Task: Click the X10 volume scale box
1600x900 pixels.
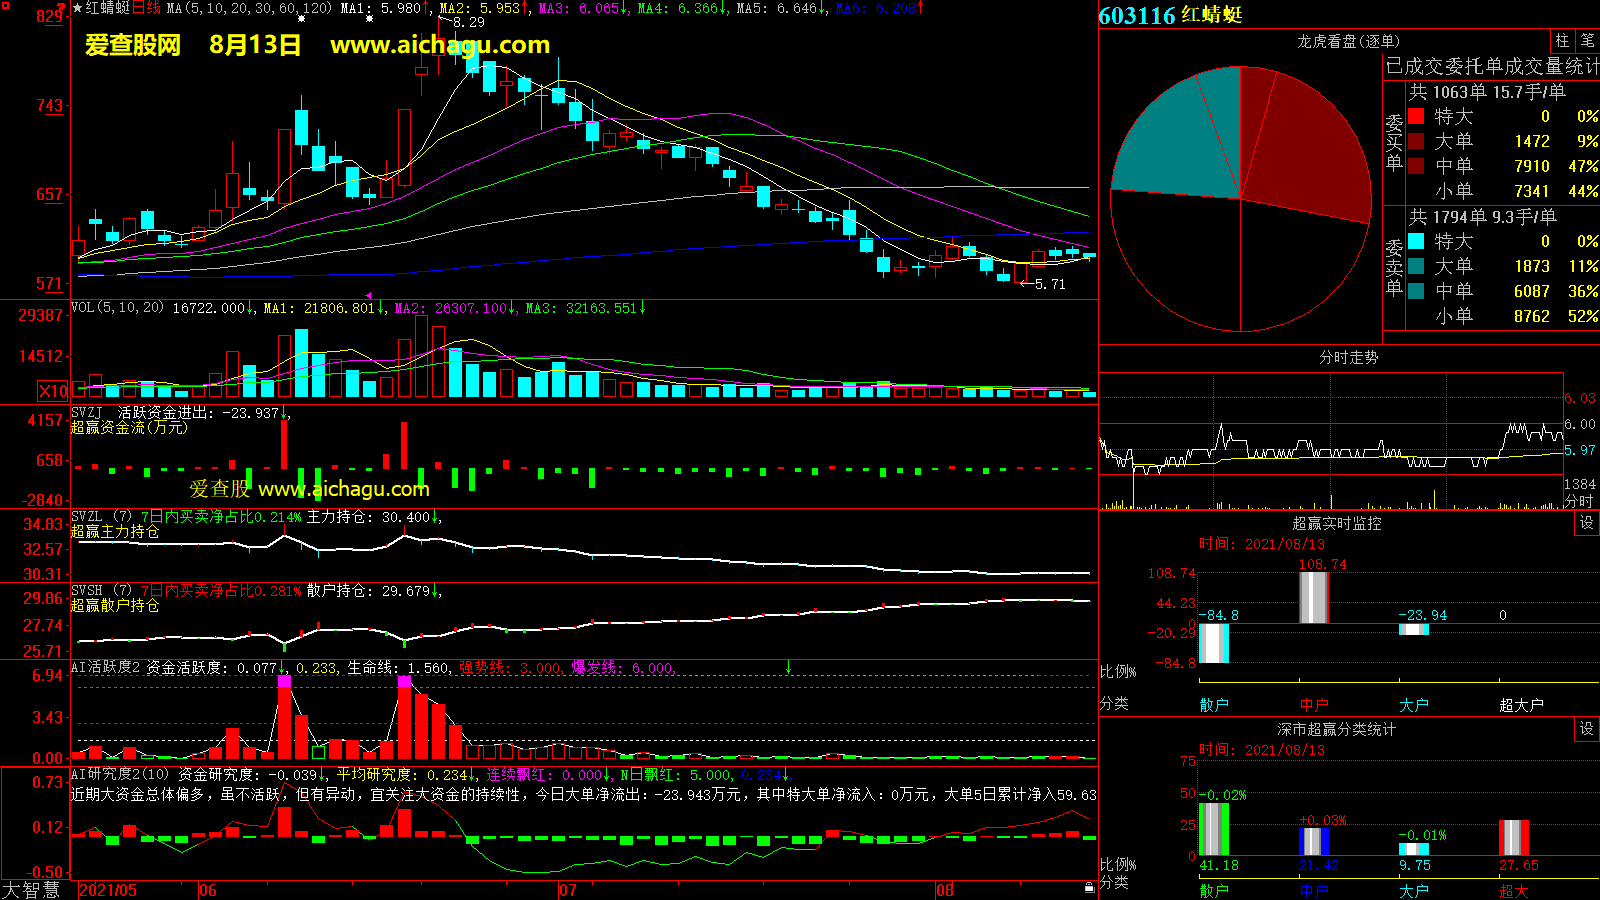Action: pyautogui.click(x=53, y=391)
